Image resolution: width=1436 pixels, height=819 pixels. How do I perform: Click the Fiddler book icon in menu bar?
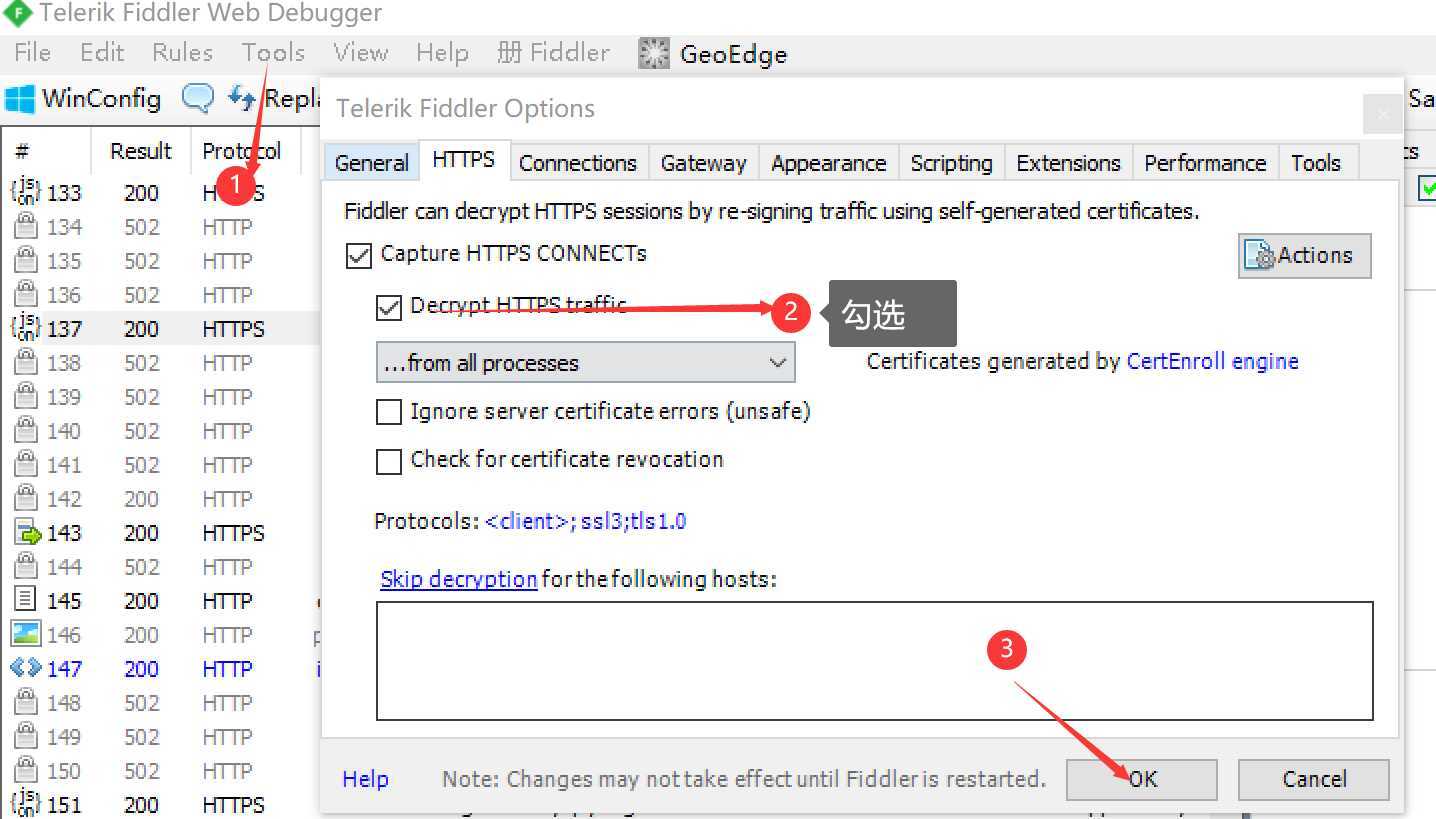pos(509,52)
